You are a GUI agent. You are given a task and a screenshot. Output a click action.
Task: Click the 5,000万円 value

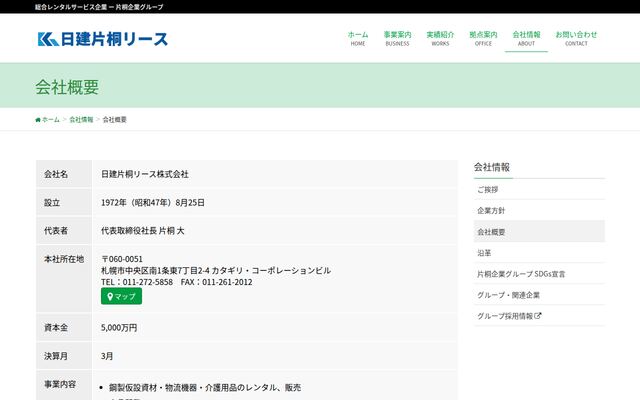pos(119,327)
